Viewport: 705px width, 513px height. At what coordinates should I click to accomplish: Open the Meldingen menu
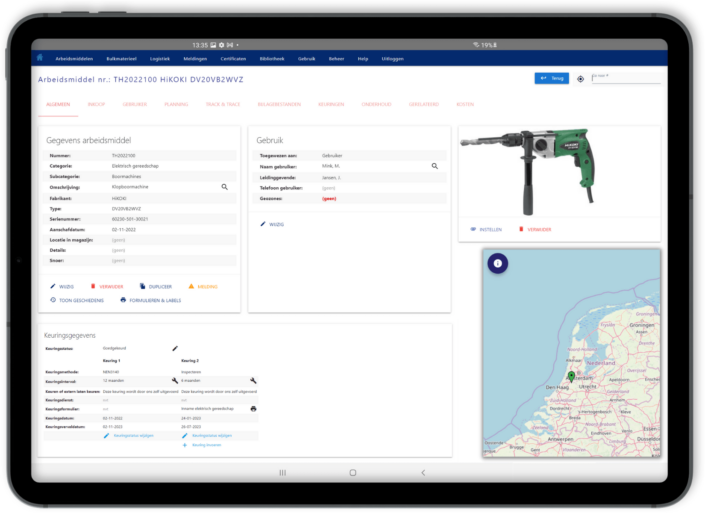[195, 59]
